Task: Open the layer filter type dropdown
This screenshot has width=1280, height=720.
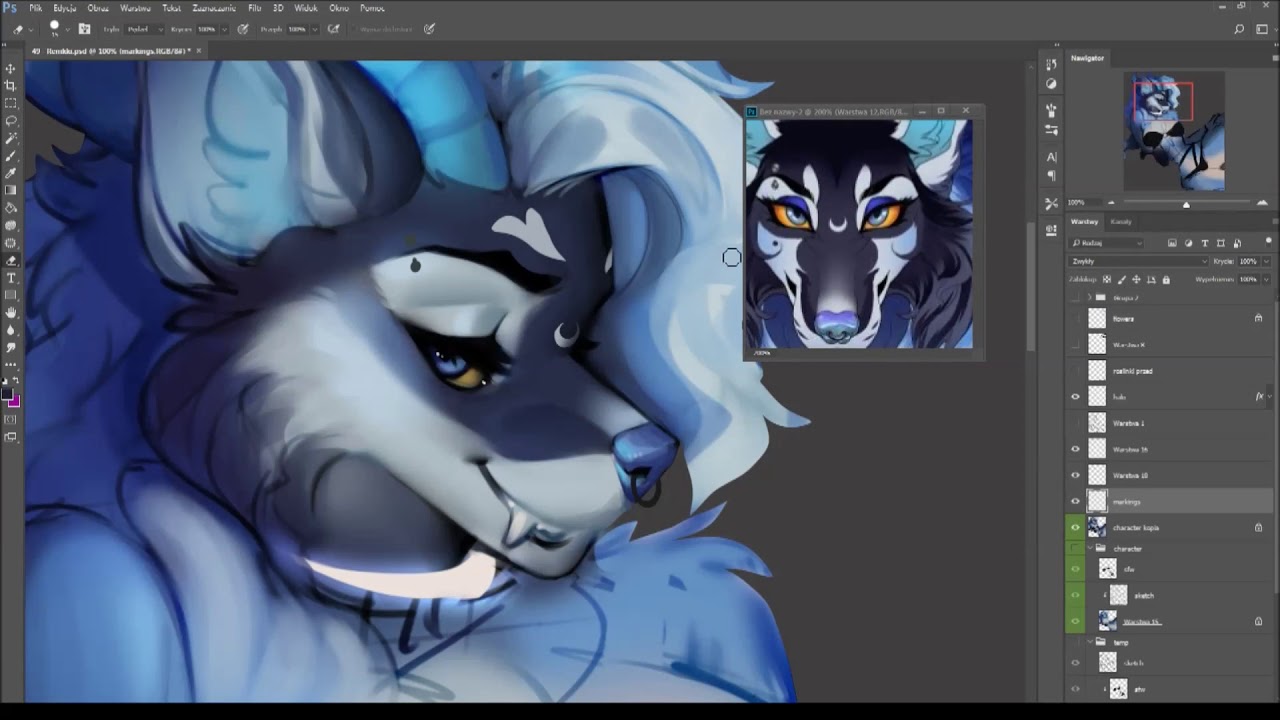Action: point(1108,243)
